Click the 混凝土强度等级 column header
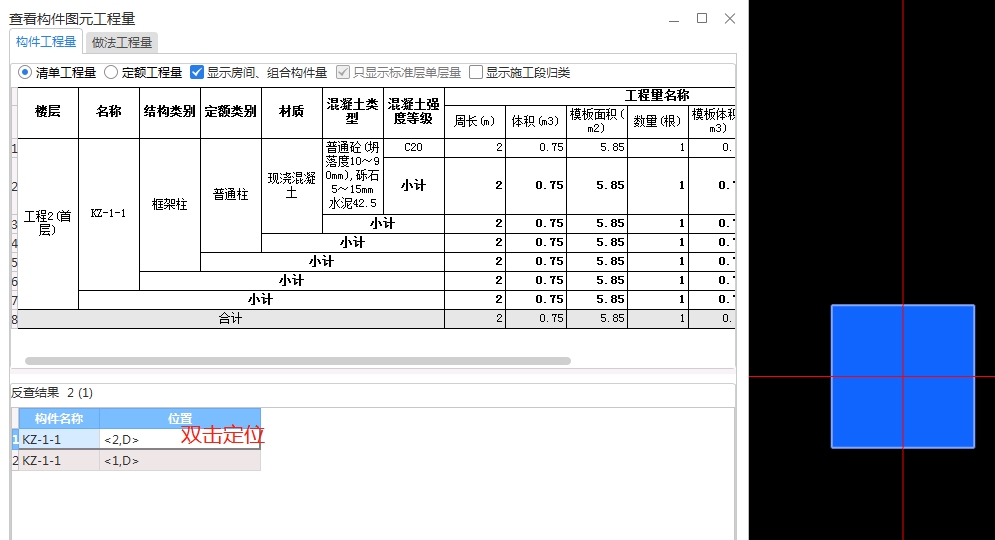This screenshot has height=540, width=995. pos(413,112)
